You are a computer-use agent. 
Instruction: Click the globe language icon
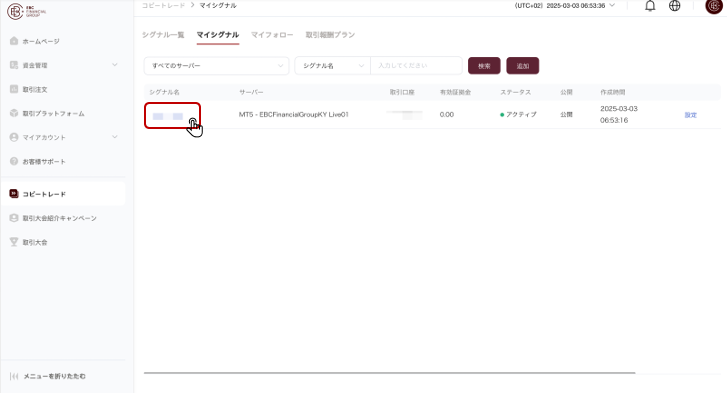(x=675, y=6)
